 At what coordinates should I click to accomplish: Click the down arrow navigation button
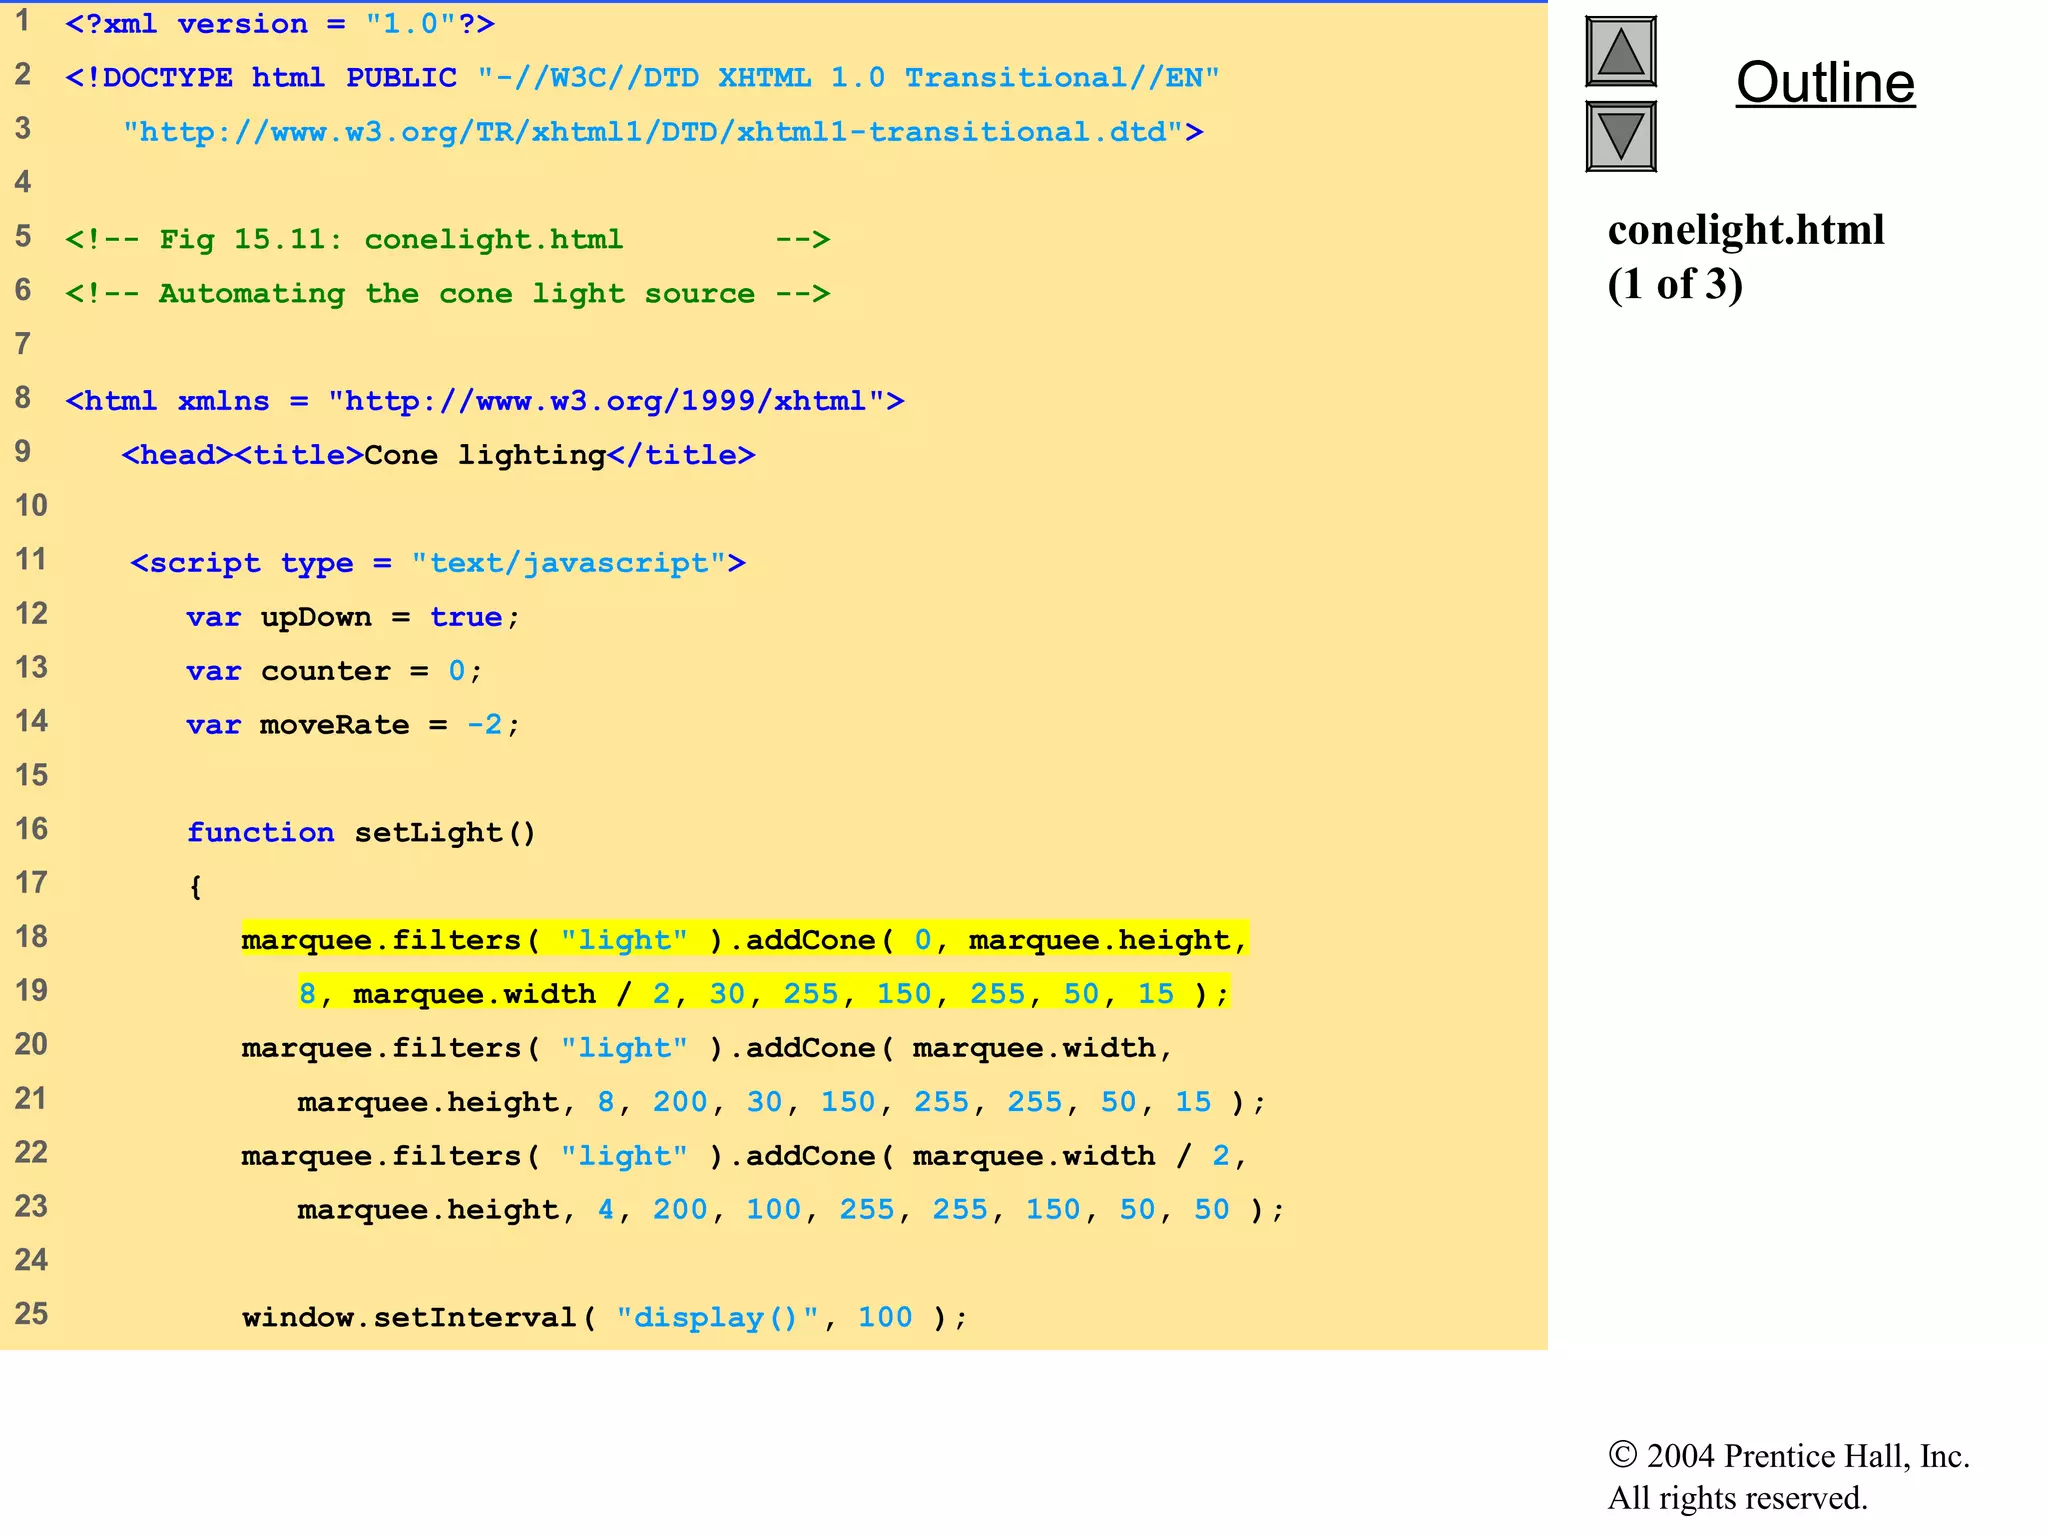[1621, 136]
